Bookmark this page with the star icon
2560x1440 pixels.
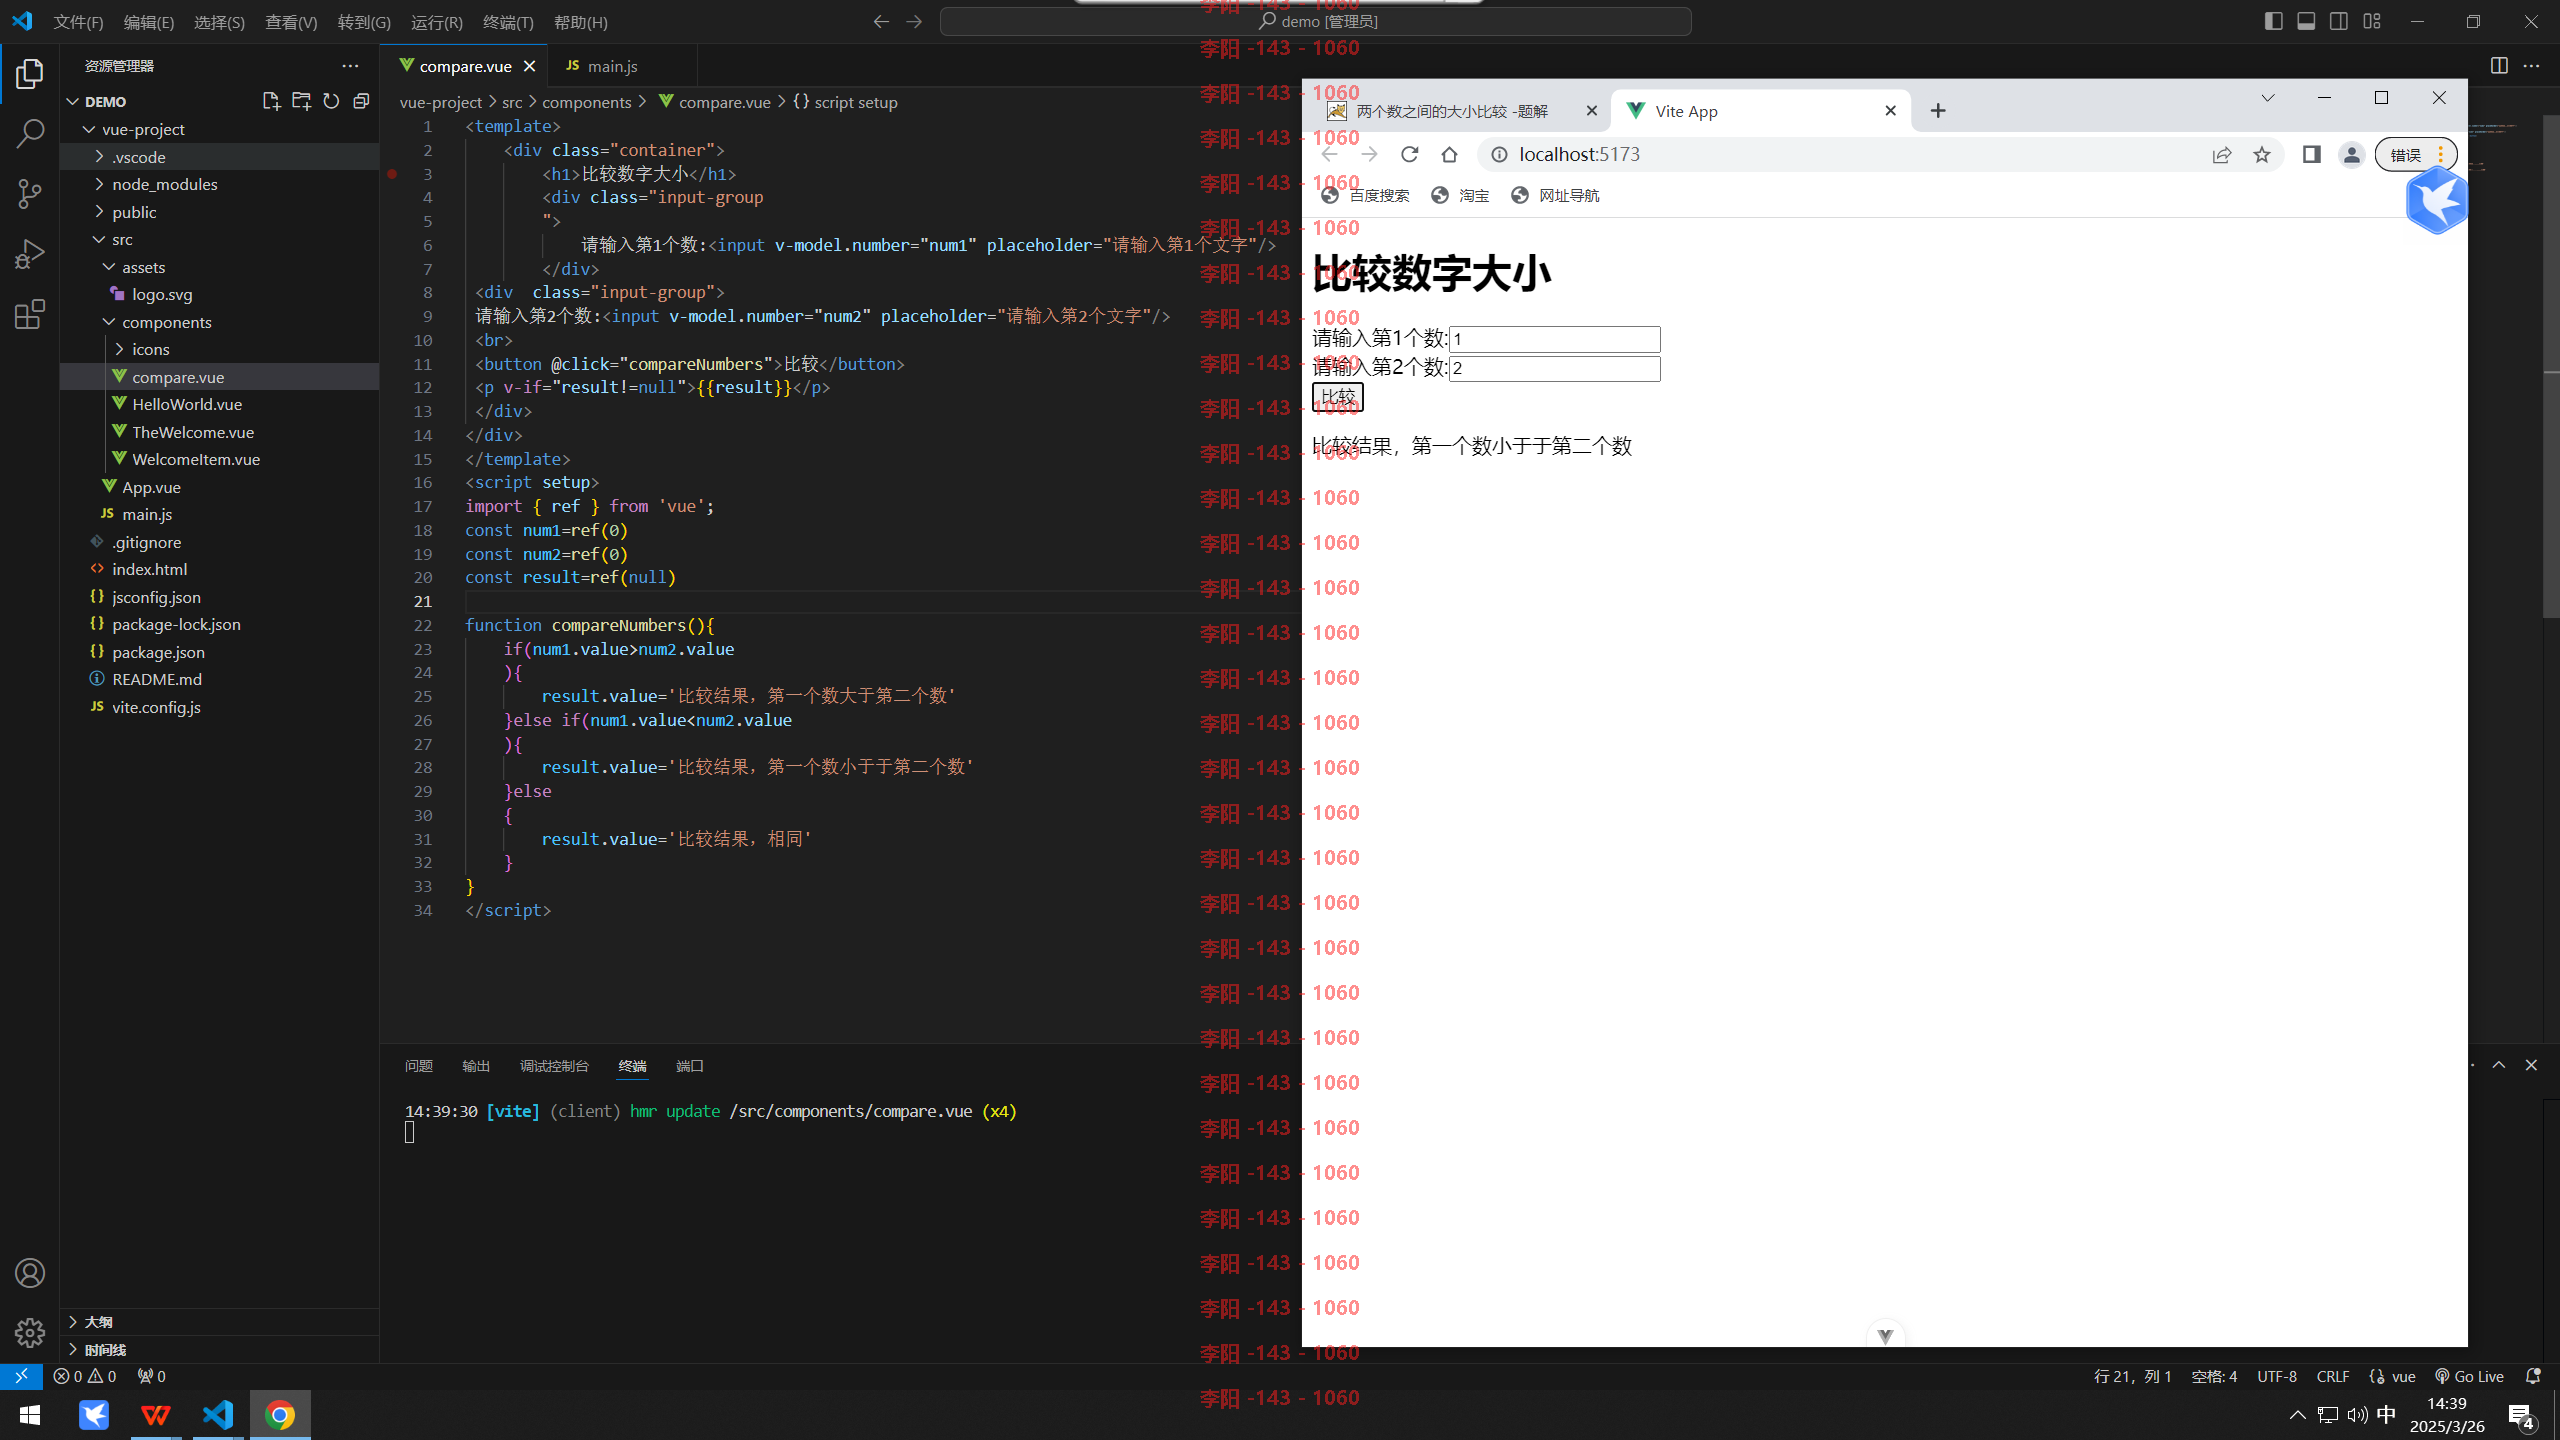point(2262,154)
